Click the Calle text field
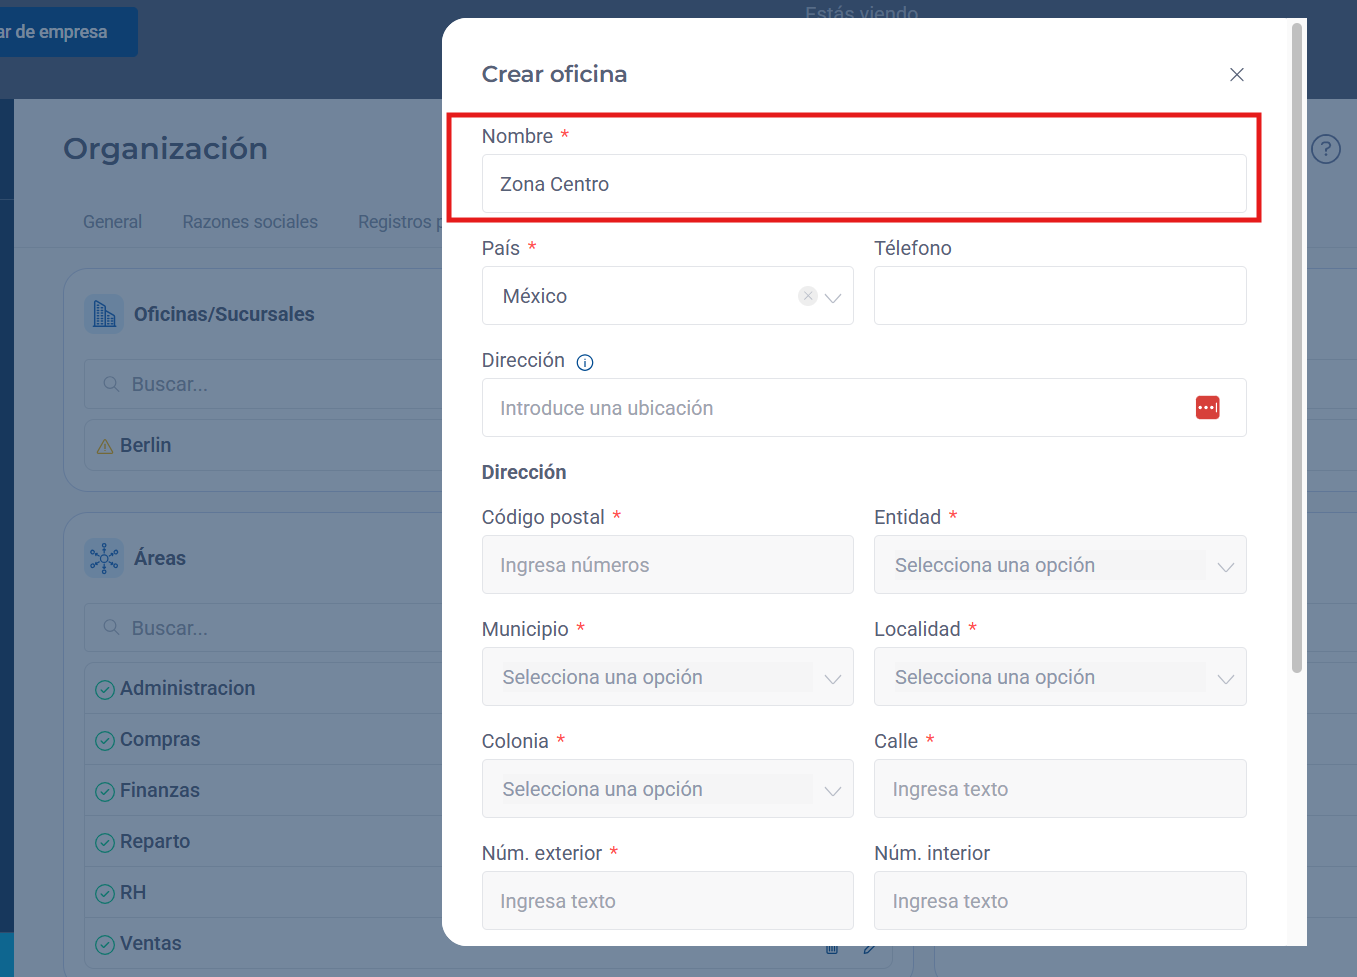The image size is (1357, 977). pos(1060,789)
